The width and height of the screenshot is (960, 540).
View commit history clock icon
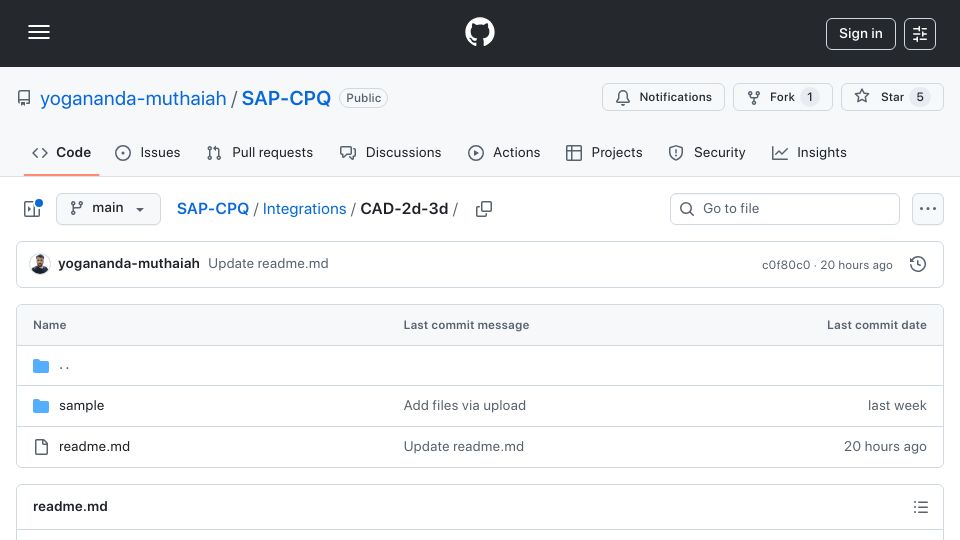pos(918,264)
